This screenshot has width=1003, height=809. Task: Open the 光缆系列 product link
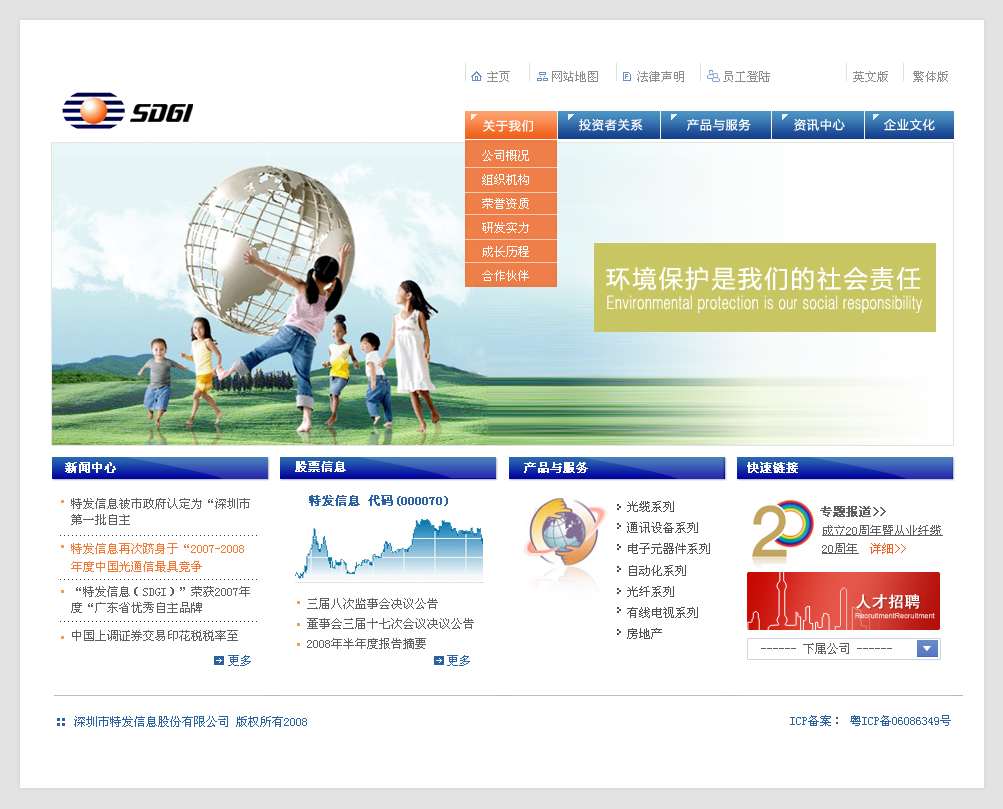650,507
